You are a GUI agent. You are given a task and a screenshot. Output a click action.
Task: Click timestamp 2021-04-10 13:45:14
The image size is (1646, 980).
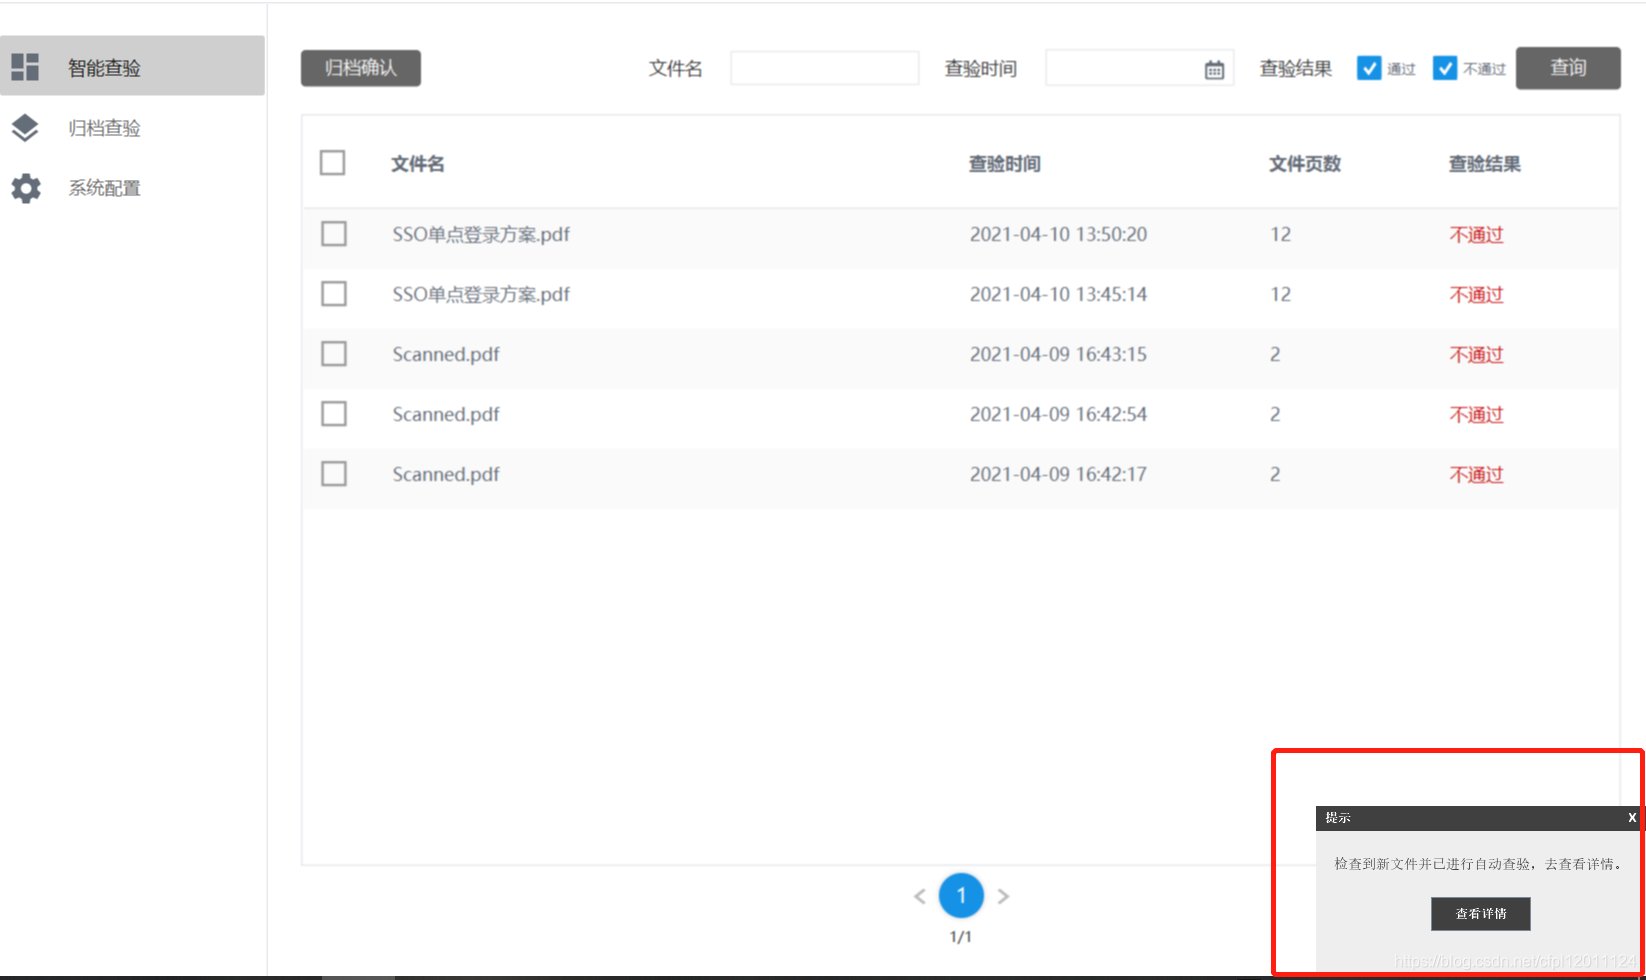tap(1058, 295)
